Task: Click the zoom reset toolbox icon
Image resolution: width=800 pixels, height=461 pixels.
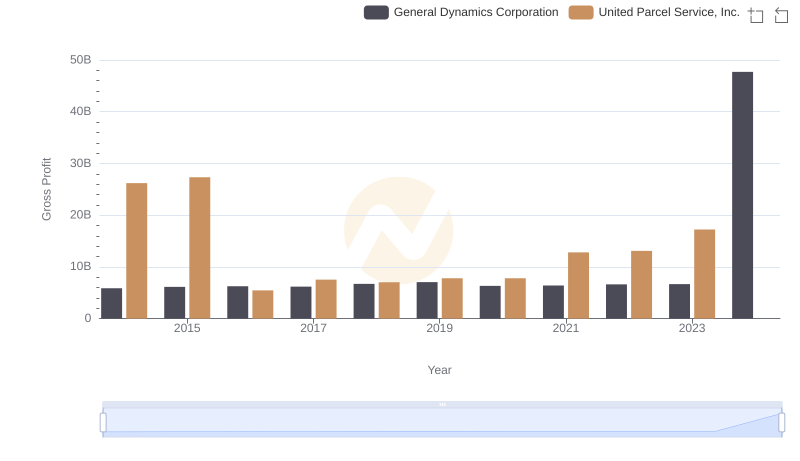Action: point(781,15)
